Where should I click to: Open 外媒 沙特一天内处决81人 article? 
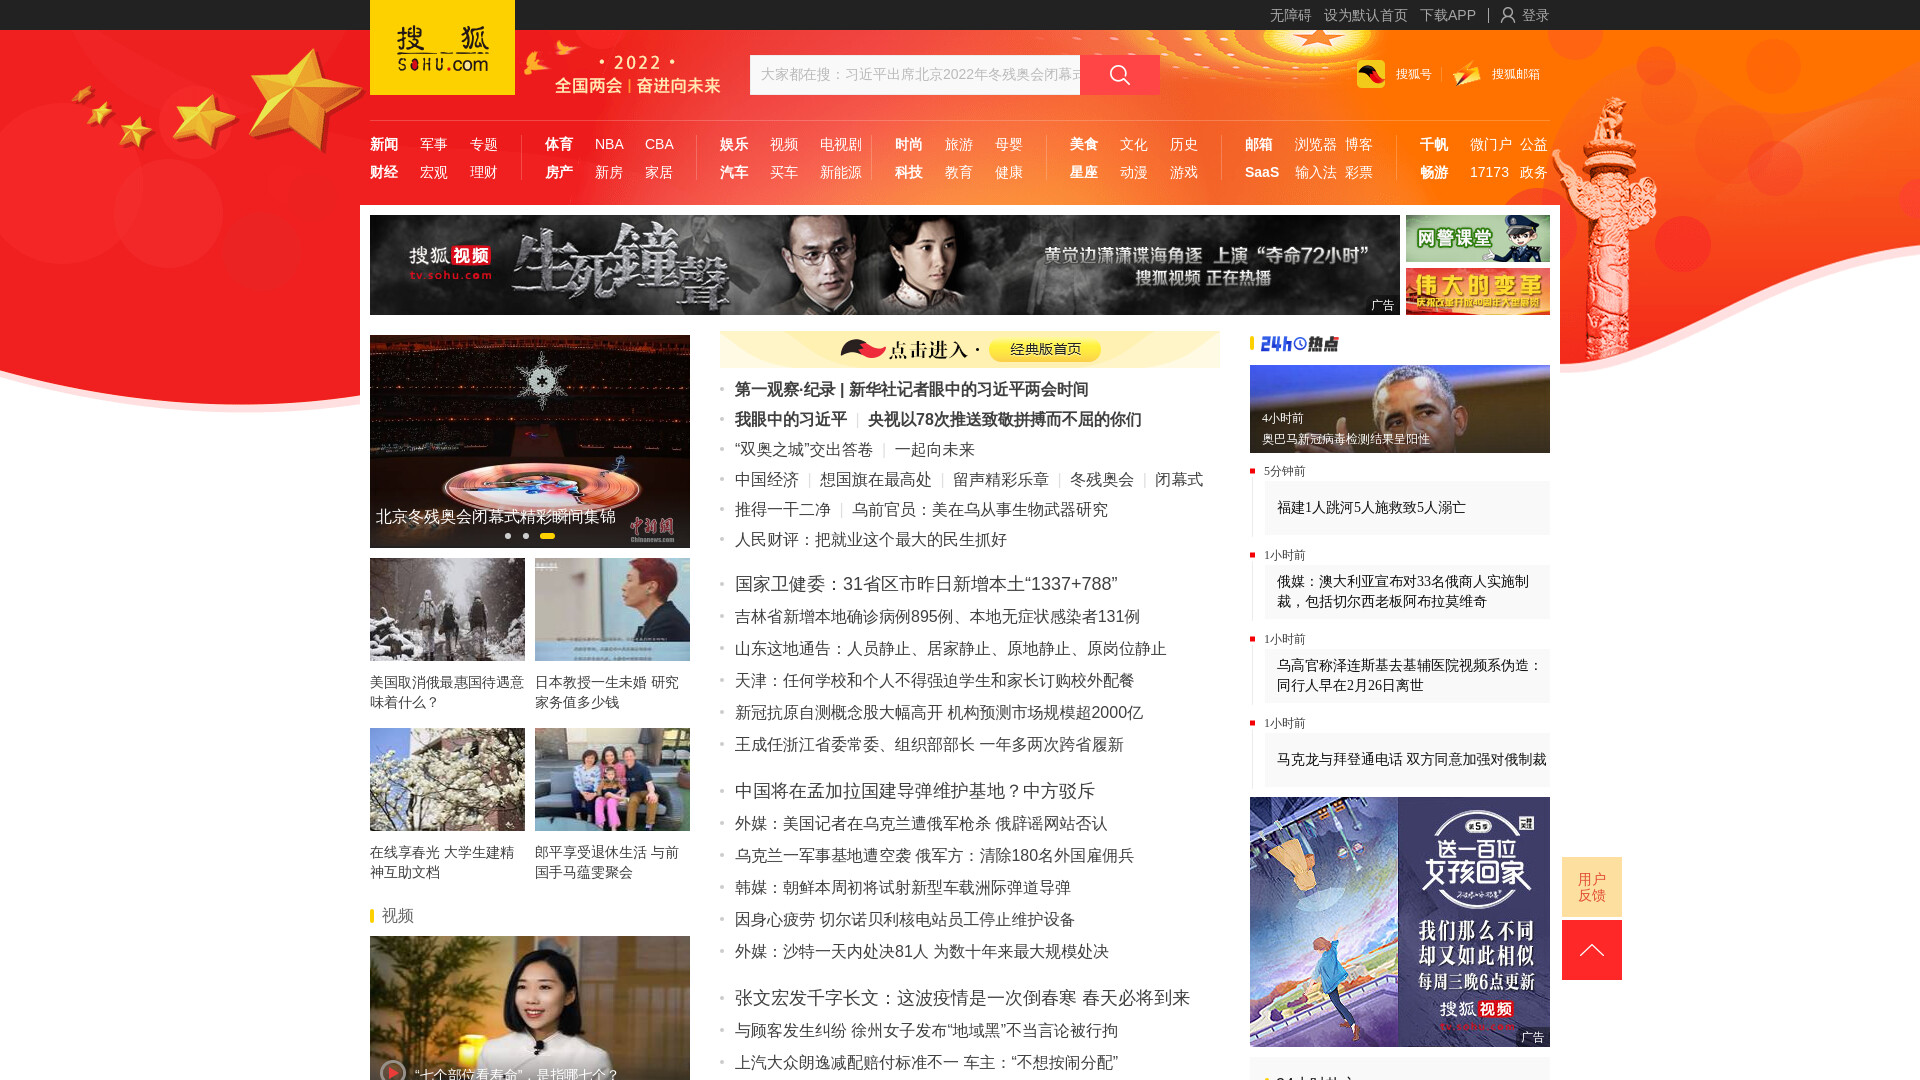922,952
